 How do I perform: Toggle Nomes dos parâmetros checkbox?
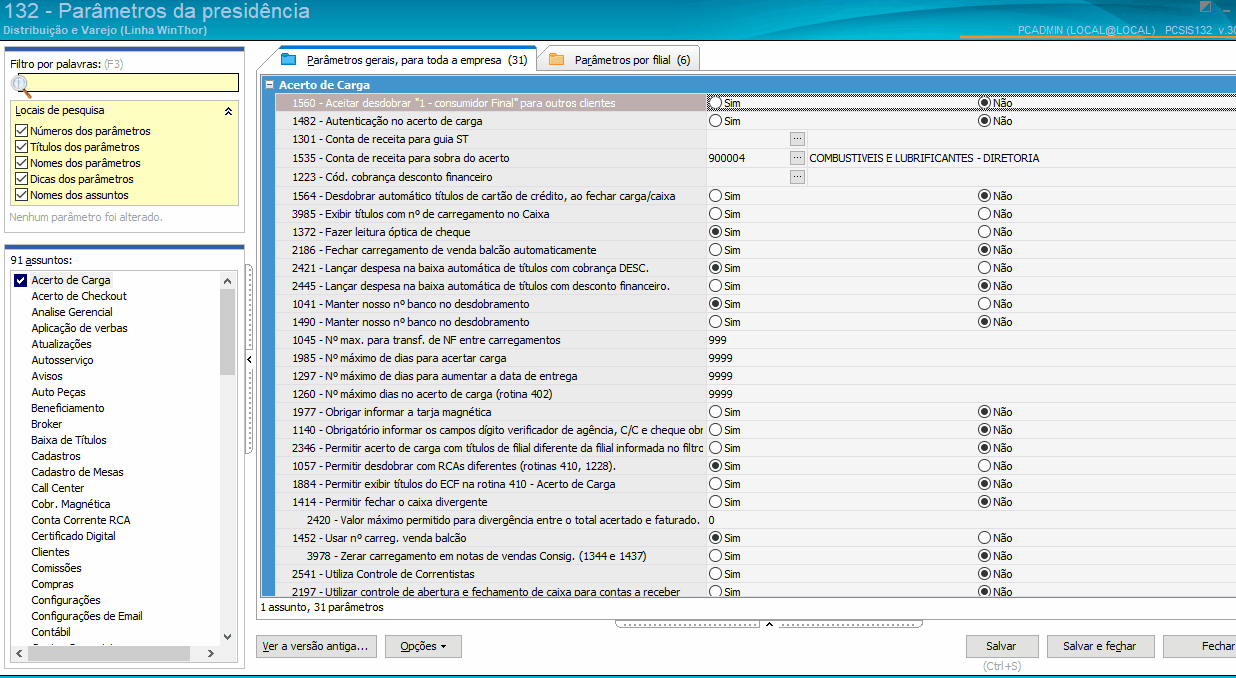[21, 163]
